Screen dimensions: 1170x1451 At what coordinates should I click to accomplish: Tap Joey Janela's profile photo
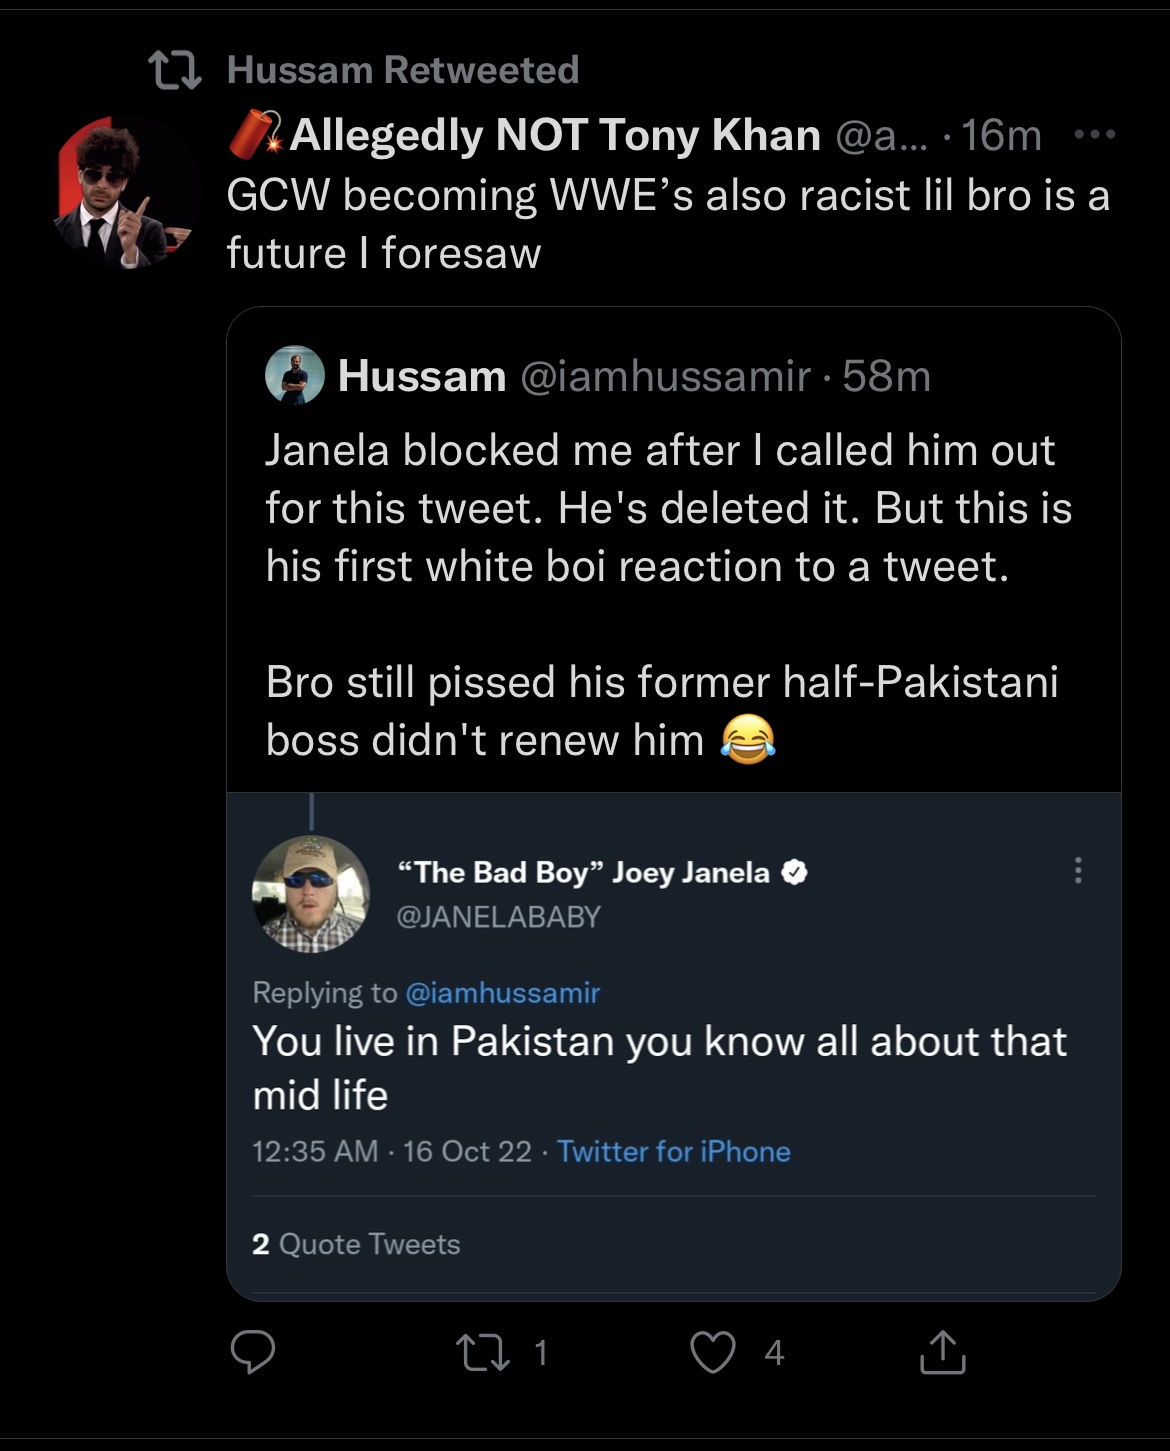click(311, 893)
